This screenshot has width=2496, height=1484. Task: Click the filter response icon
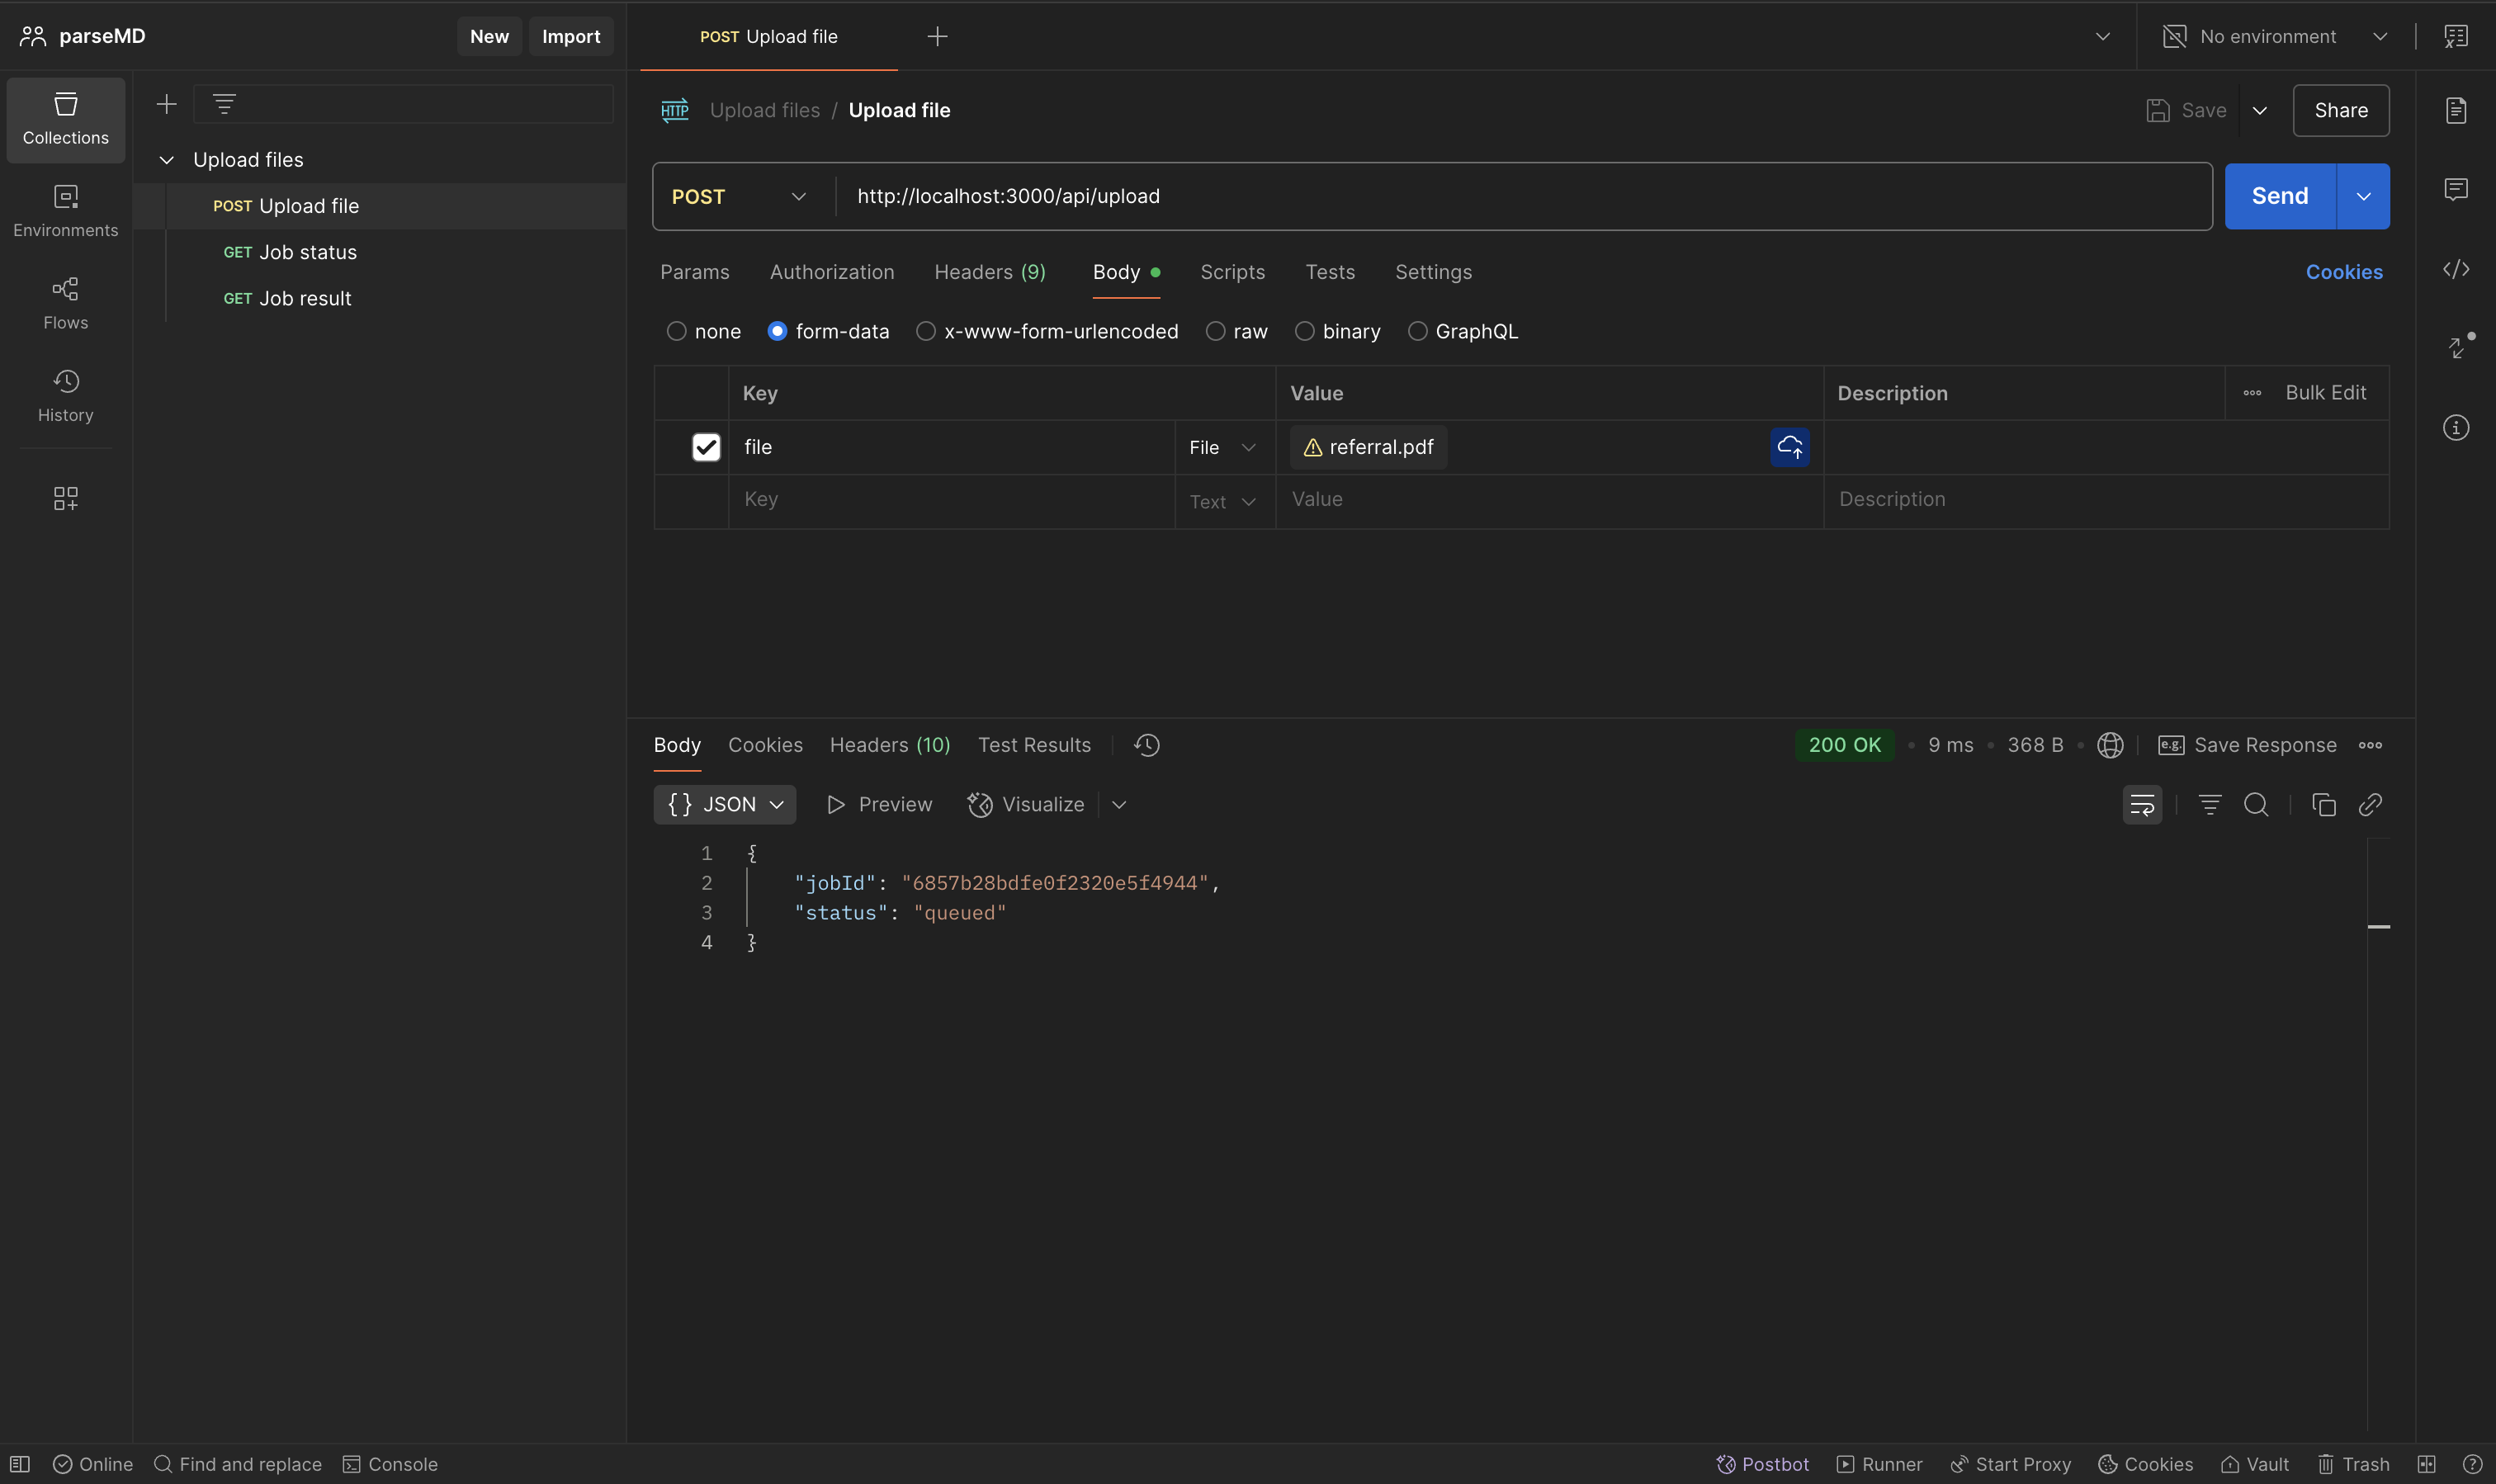(2210, 805)
